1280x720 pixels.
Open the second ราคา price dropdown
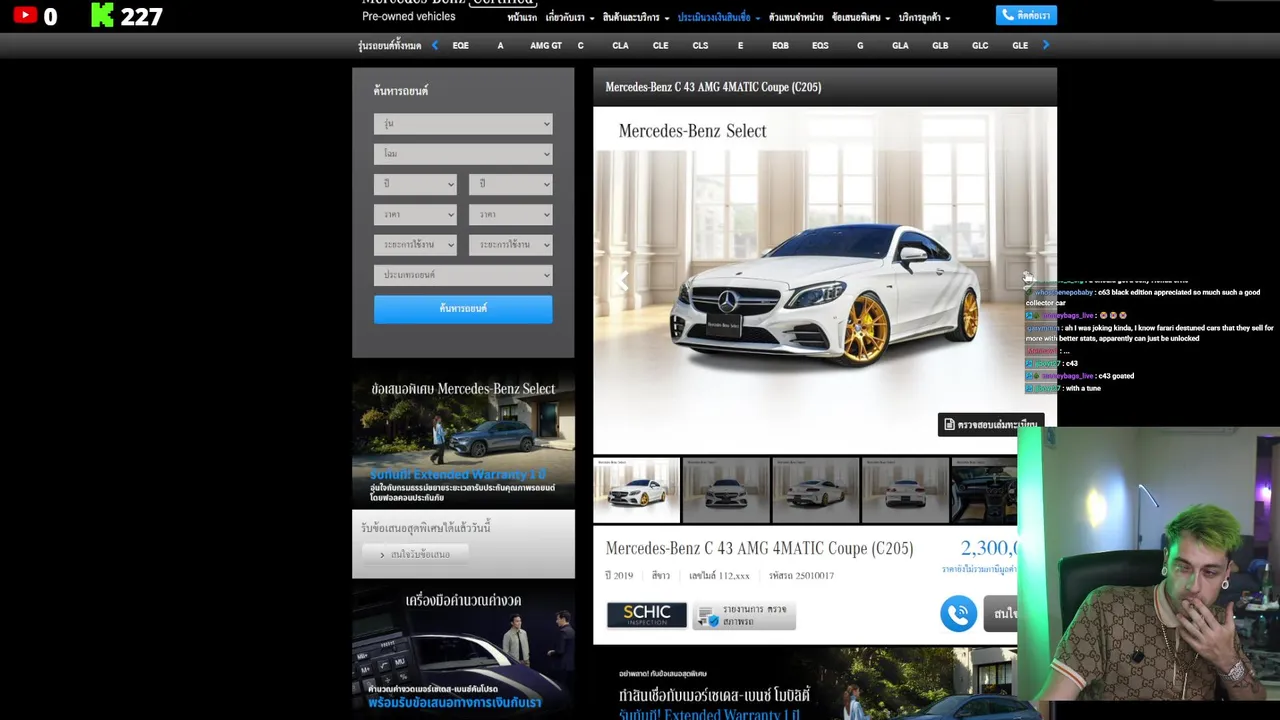click(511, 214)
